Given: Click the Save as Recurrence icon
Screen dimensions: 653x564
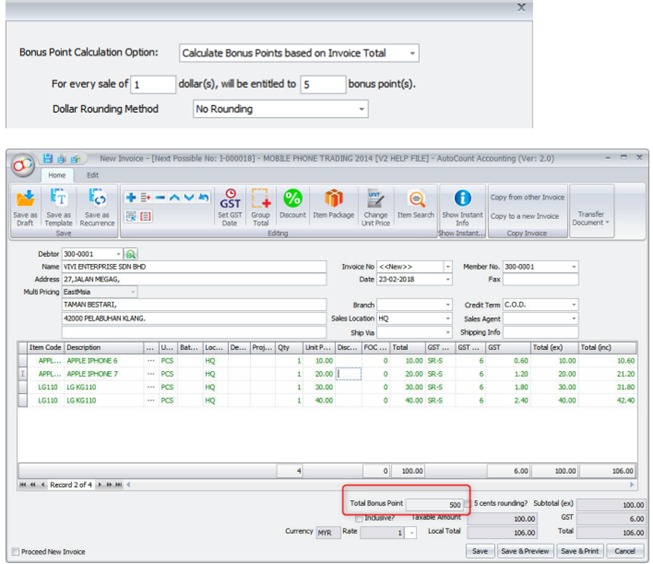Looking at the screenshot, I should pyautogui.click(x=97, y=199).
